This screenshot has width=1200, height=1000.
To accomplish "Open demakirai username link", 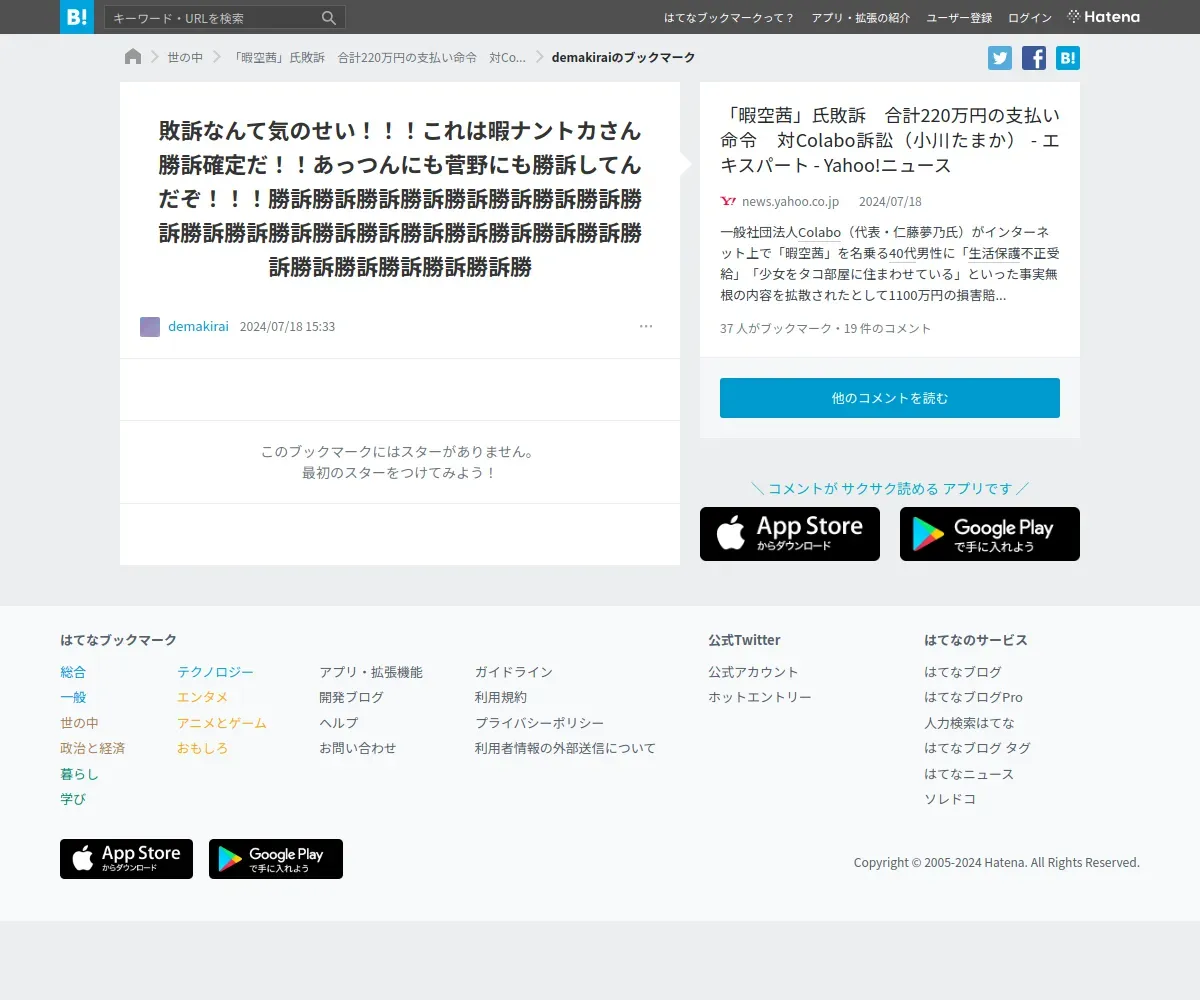I will (198, 327).
